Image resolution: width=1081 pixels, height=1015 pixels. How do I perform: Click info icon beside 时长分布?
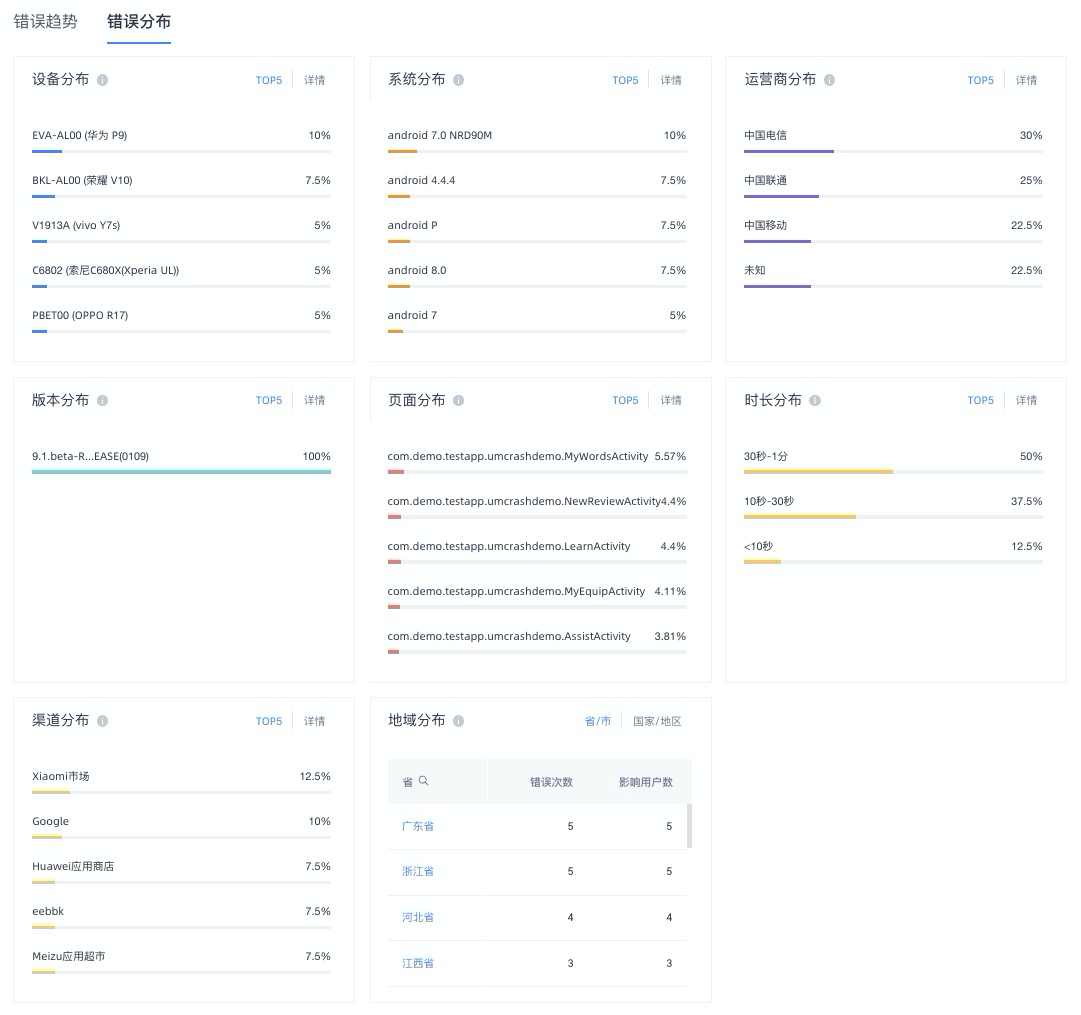click(815, 401)
